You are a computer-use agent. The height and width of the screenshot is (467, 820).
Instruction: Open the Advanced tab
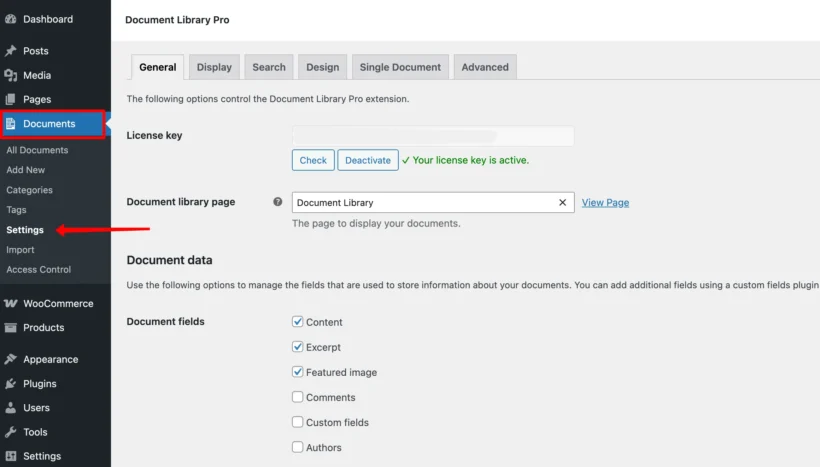[x=485, y=67]
